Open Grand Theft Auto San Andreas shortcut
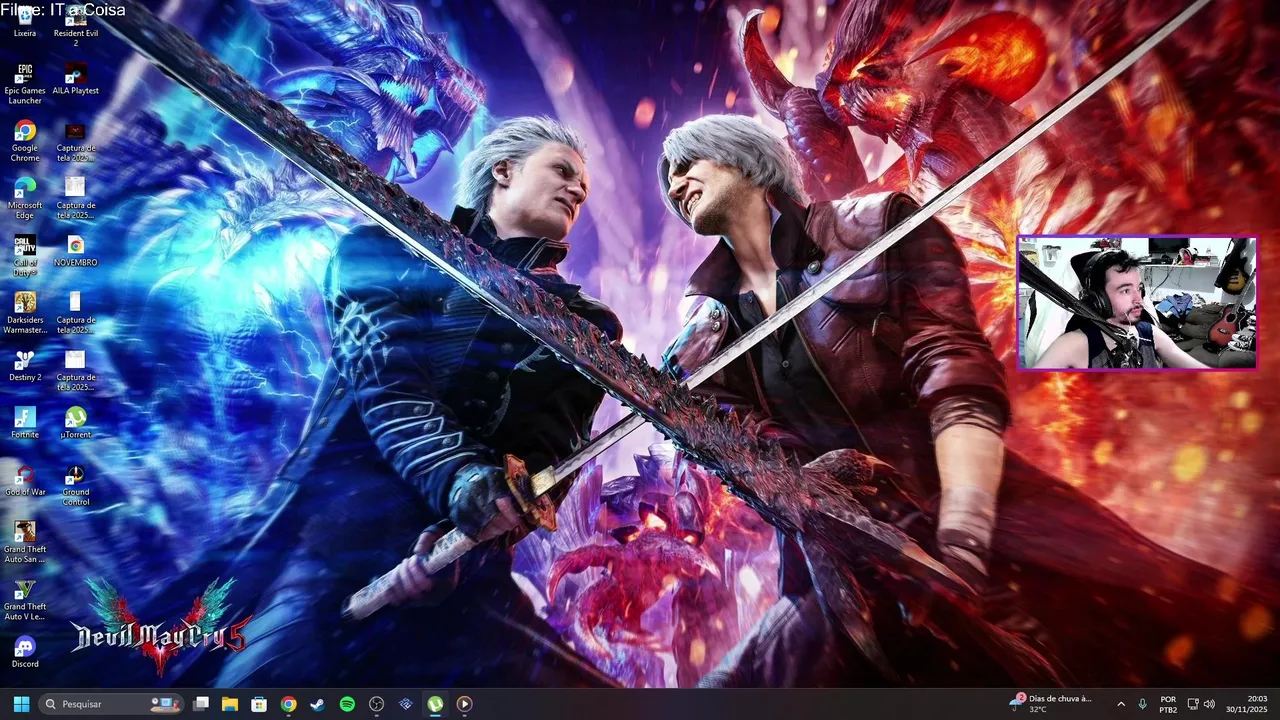 click(x=25, y=542)
